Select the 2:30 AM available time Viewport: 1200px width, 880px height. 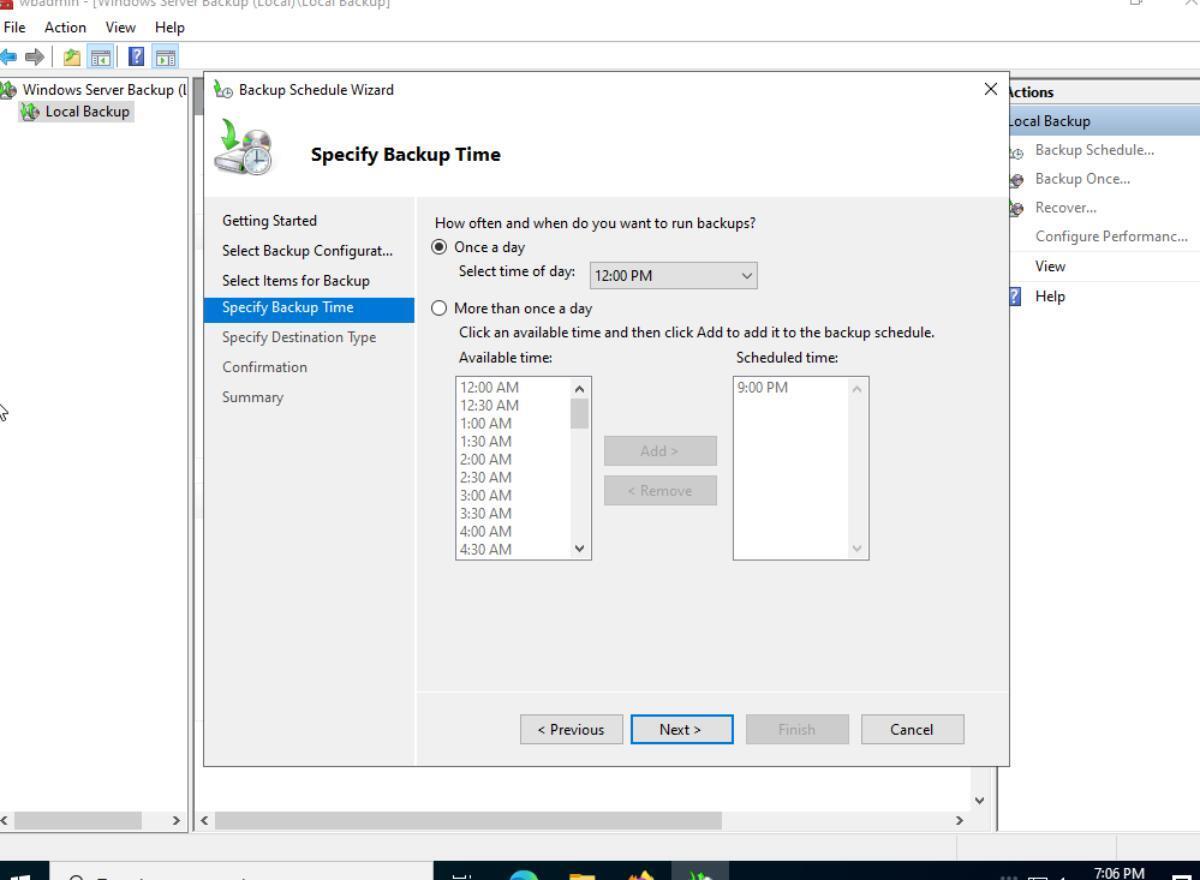tap(486, 477)
